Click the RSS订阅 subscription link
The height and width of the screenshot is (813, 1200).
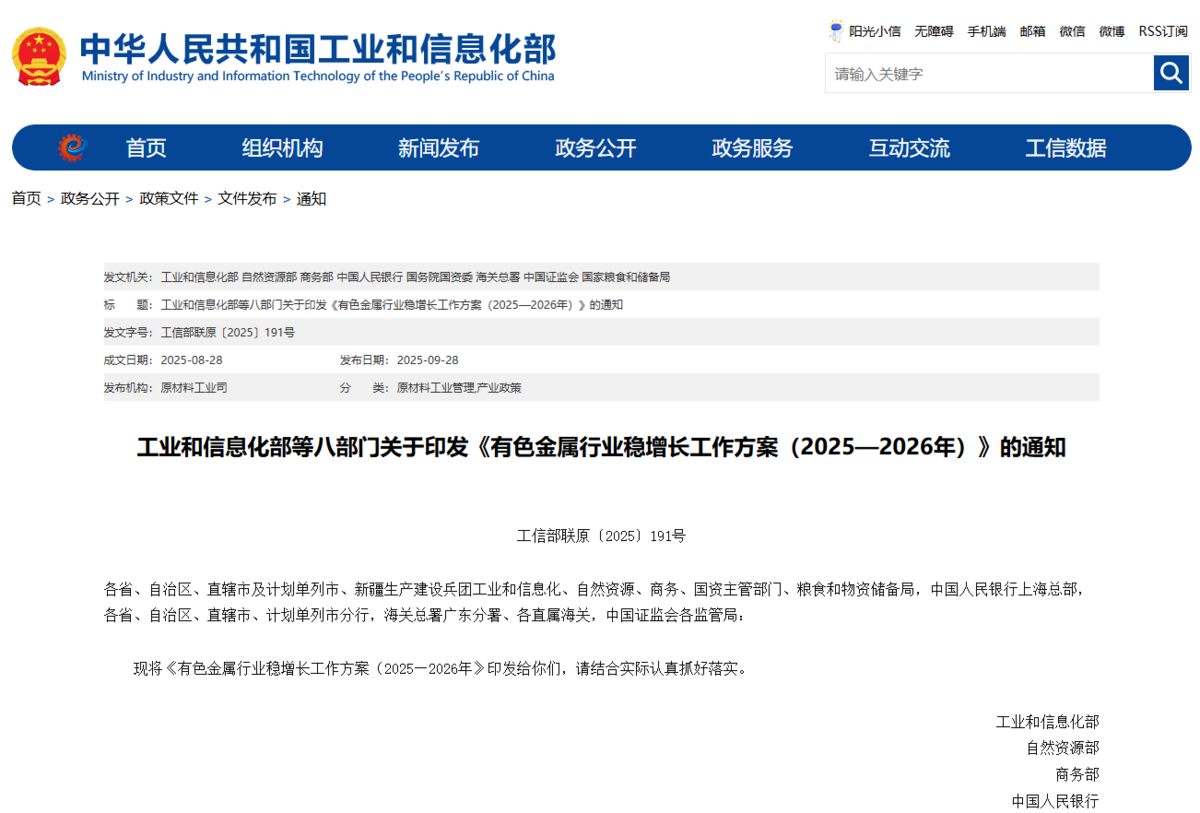tap(1163, 31)
